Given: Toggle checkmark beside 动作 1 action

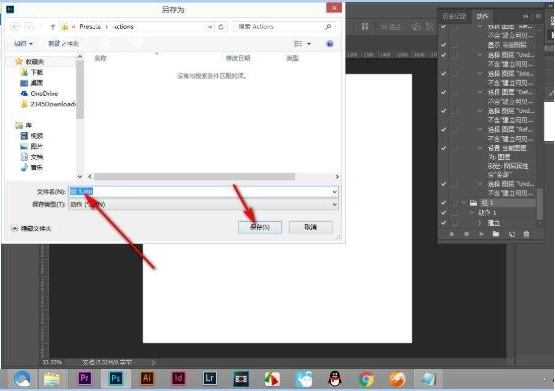Looking at the screenshot, I should click(x=444, y=213).
